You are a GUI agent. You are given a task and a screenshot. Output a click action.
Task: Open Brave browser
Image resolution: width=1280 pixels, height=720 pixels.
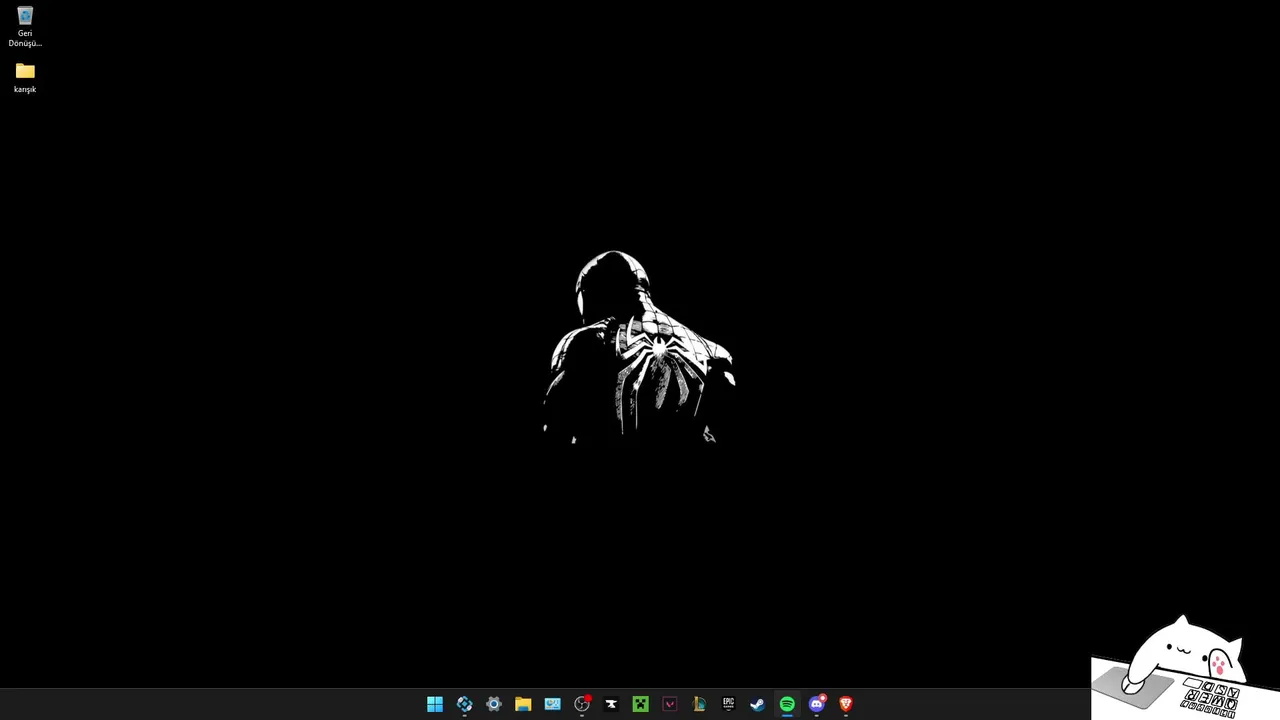[846, 704]
